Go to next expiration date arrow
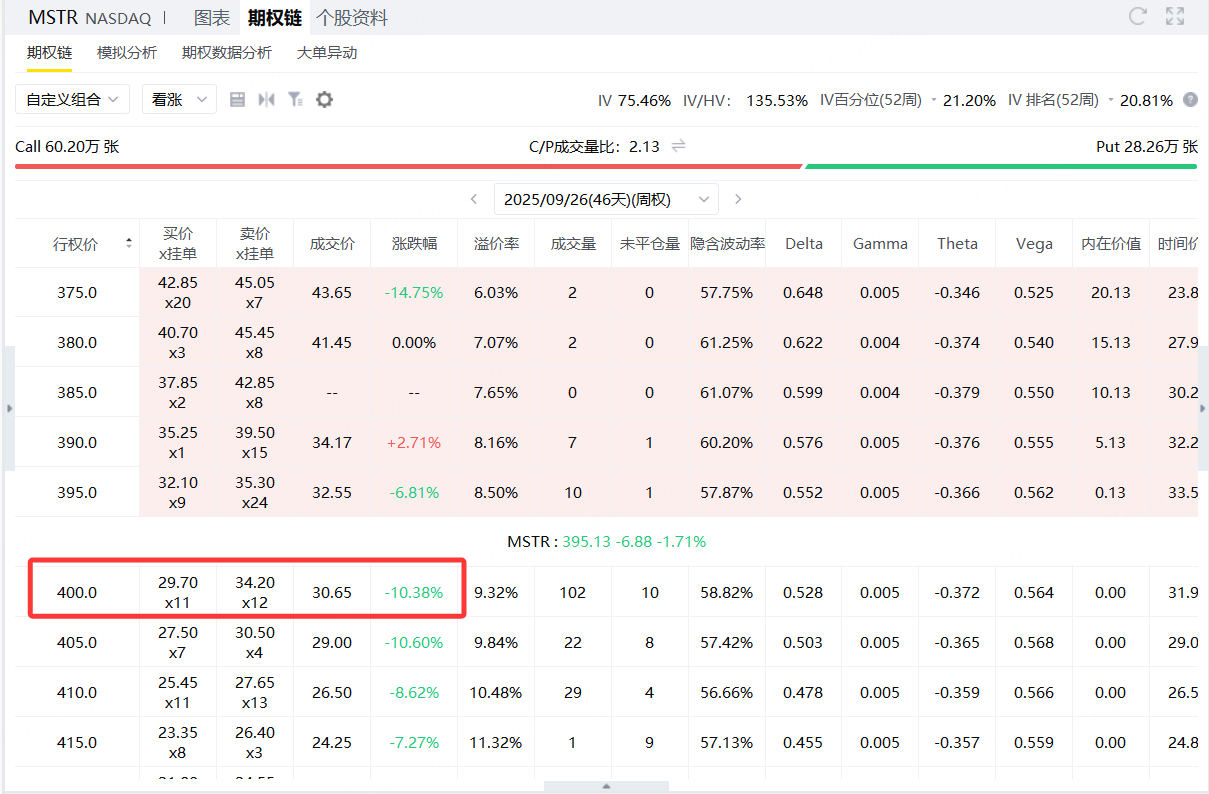This screenshot has width=1209, height=794. tap(738, 199)
